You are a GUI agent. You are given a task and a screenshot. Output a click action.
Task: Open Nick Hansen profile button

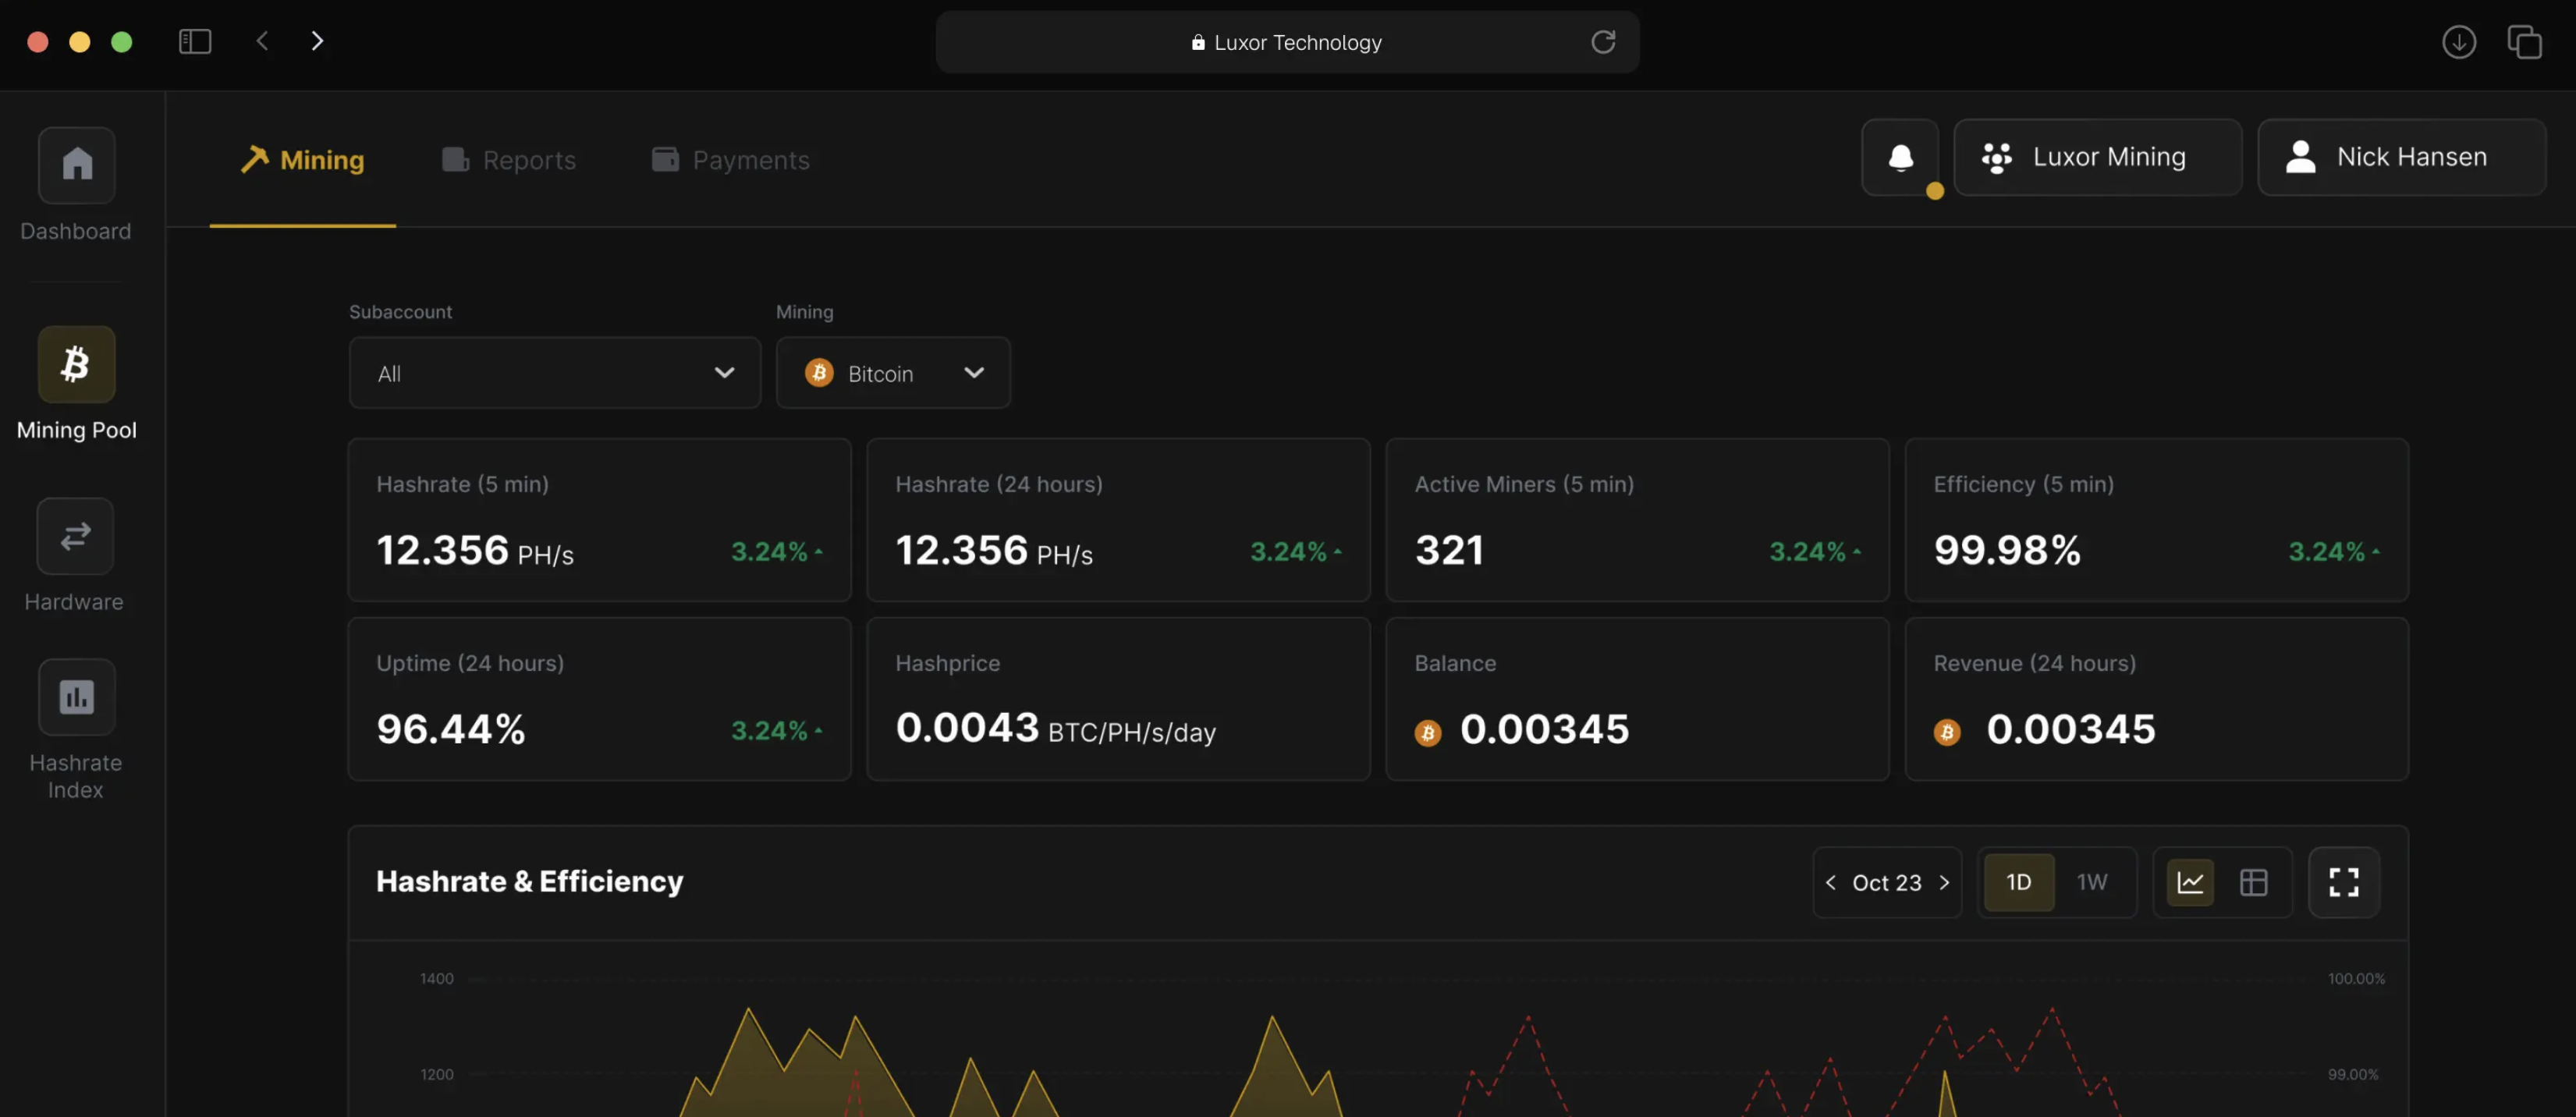[2401, 158]
